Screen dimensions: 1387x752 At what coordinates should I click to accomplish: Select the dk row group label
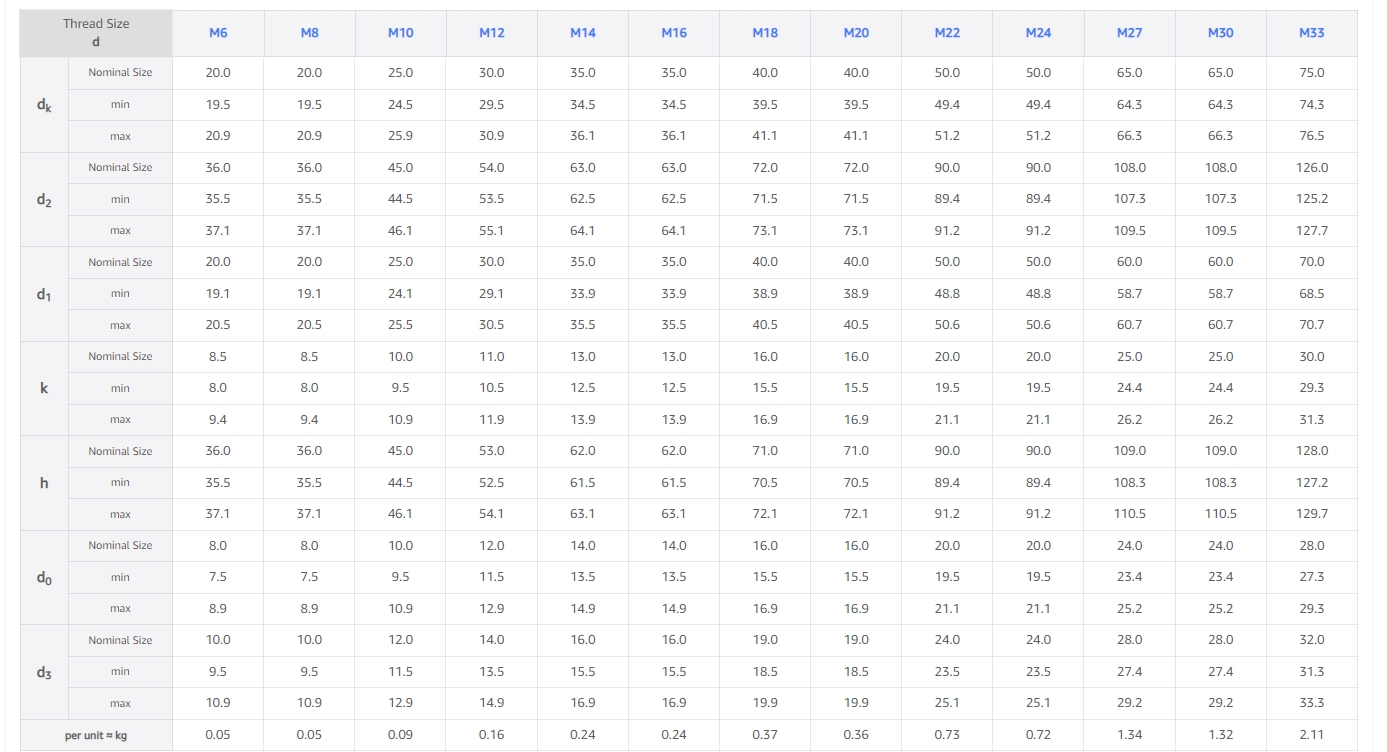pyautogui.click(x=44, y=105)
